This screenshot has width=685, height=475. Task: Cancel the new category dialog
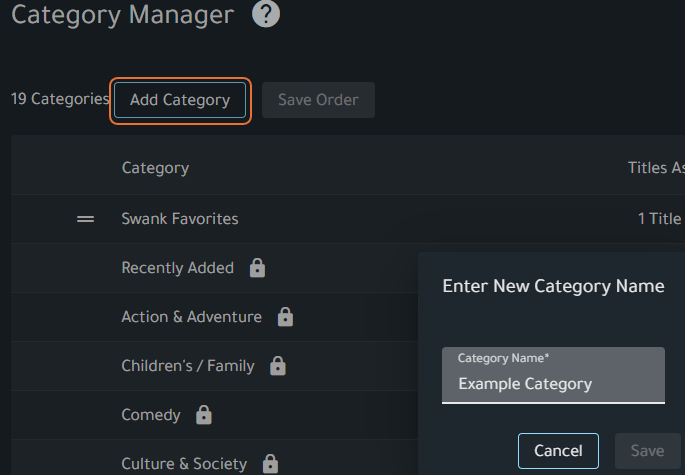click(558, 451)
